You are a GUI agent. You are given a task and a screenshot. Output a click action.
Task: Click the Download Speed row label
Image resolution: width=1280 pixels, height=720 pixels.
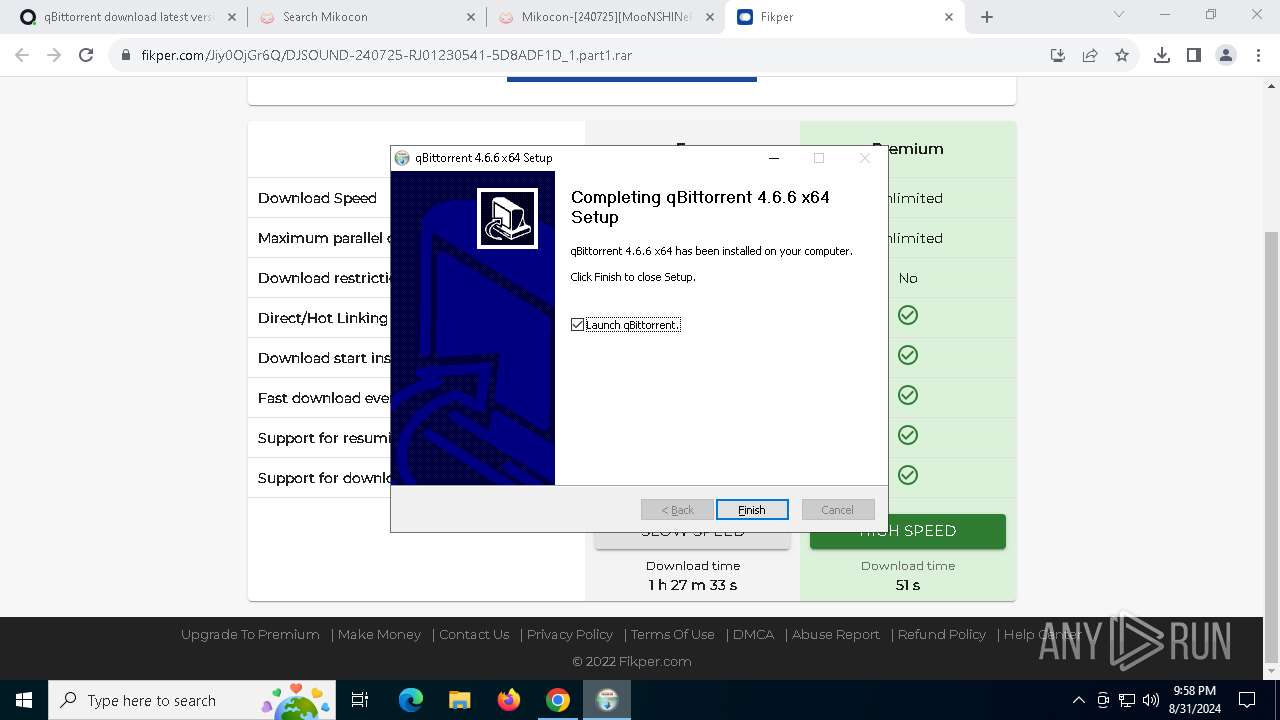pyautogui.click(x=317, y=198)
